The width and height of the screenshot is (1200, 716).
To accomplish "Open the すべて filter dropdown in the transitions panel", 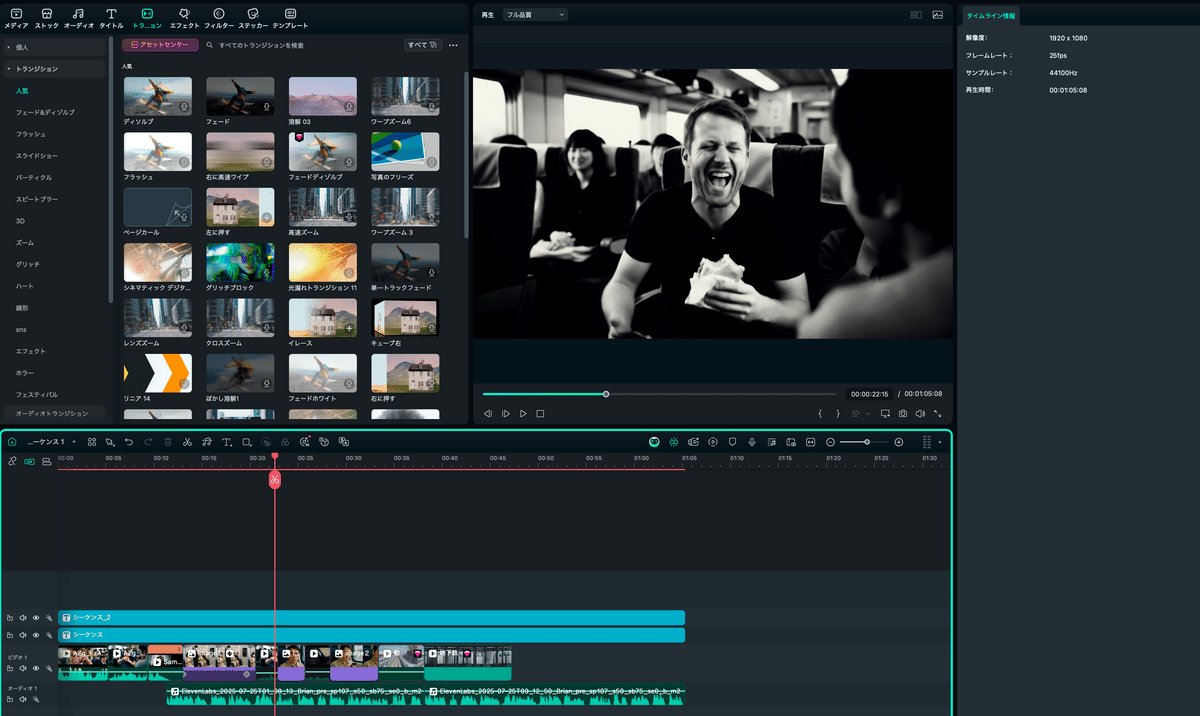I will click(420, 45).
